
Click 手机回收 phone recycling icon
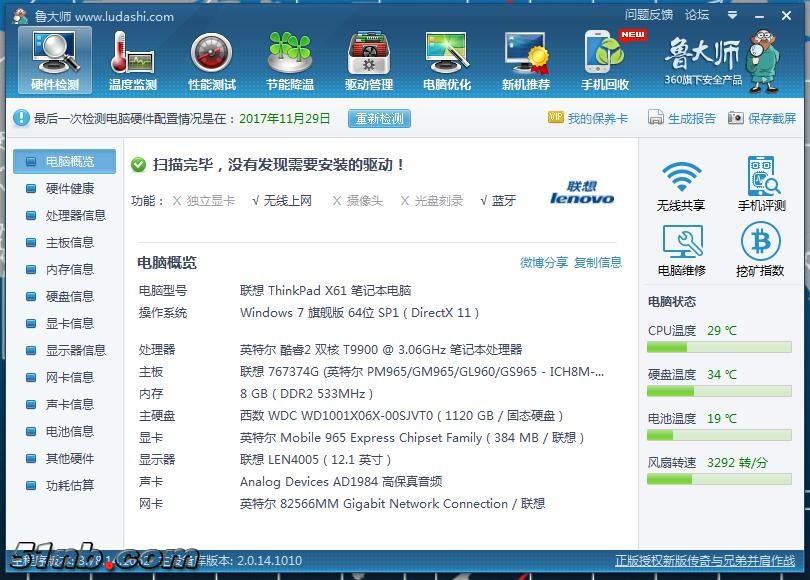click(x=605, y=60)
